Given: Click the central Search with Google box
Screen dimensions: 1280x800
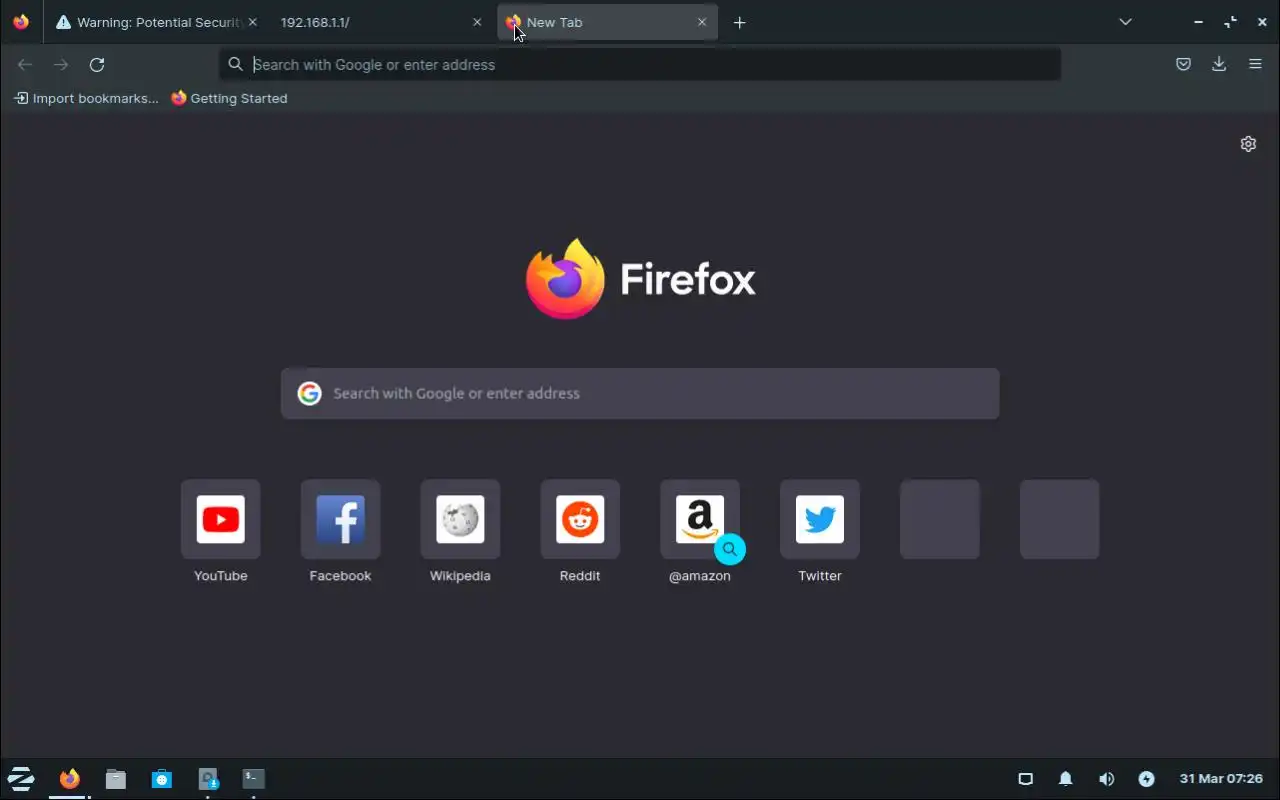Looking at the screenshot, I should (x=640, y=393).
